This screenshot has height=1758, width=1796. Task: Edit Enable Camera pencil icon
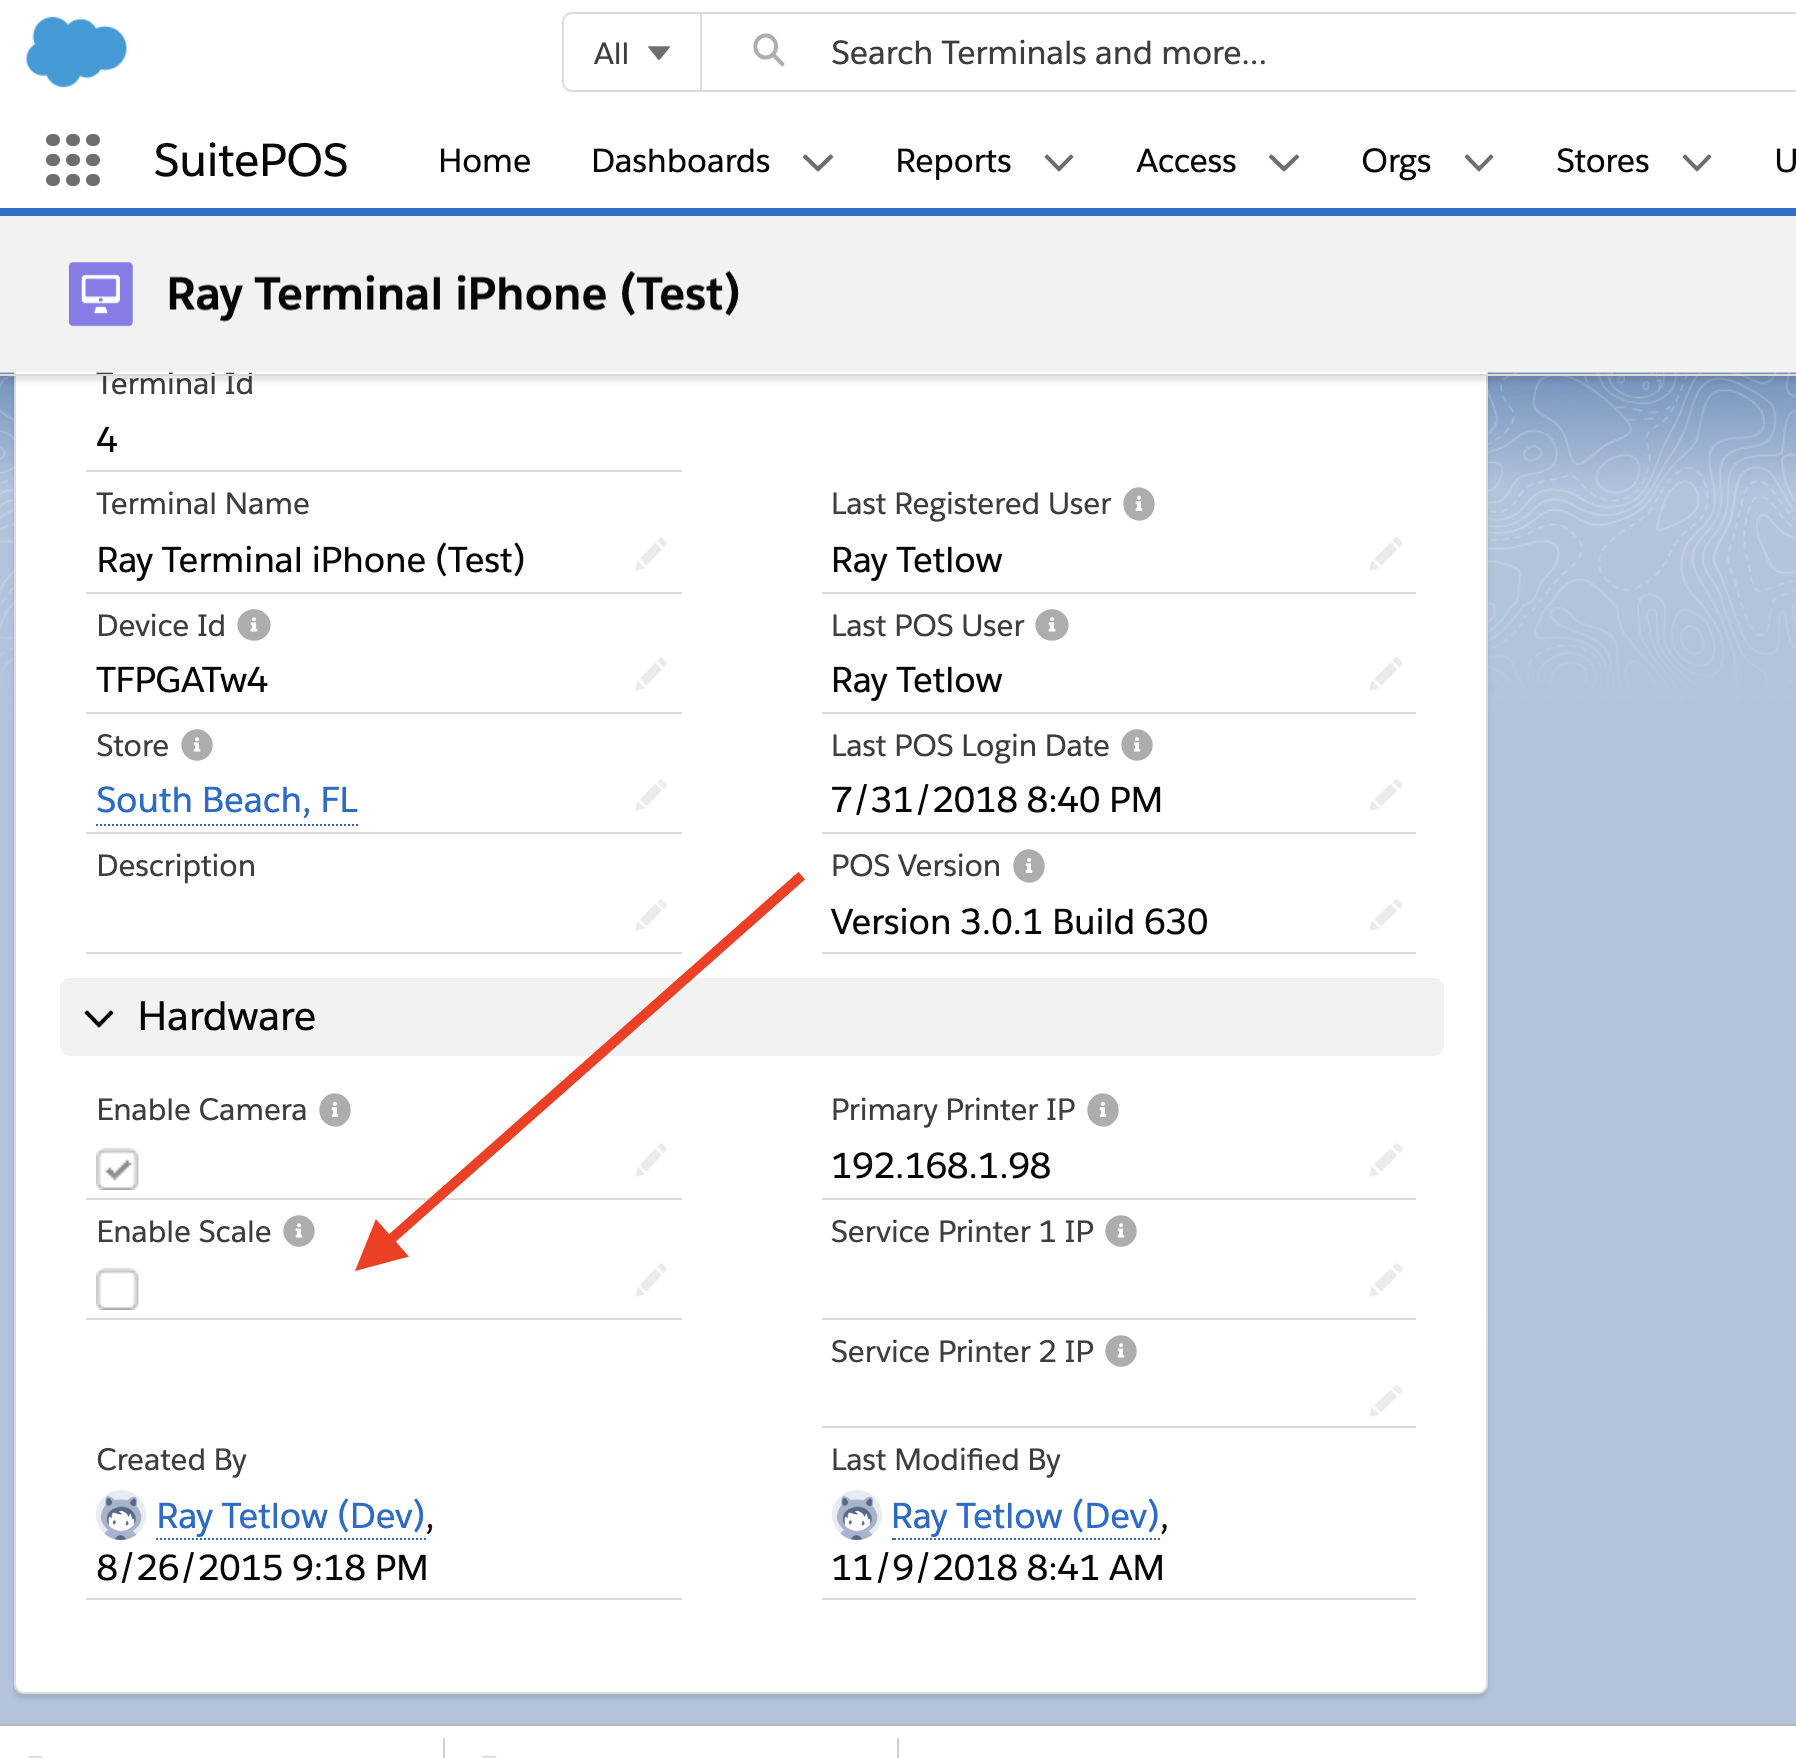(651, 1160)
